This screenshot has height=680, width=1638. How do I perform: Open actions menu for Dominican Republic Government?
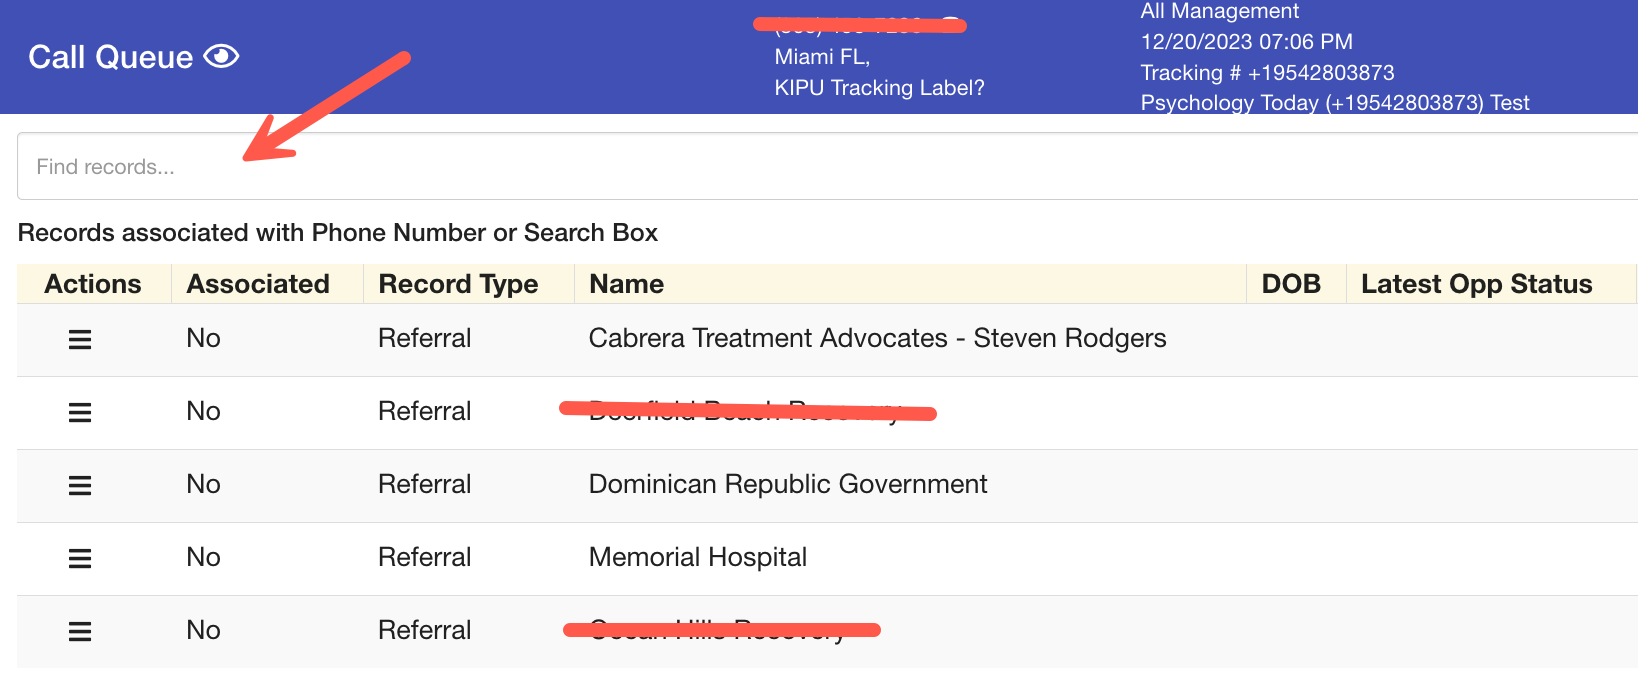80,486
